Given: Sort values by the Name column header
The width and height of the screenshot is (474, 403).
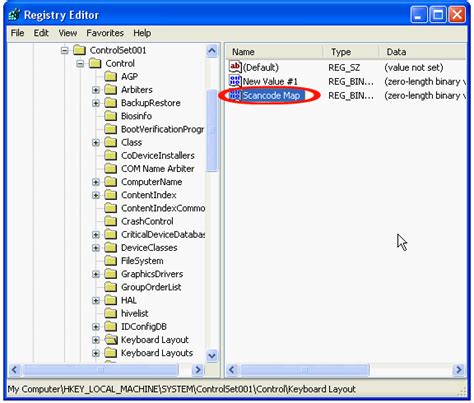Looking at the screenshot, I should click(x=274, y=52).
